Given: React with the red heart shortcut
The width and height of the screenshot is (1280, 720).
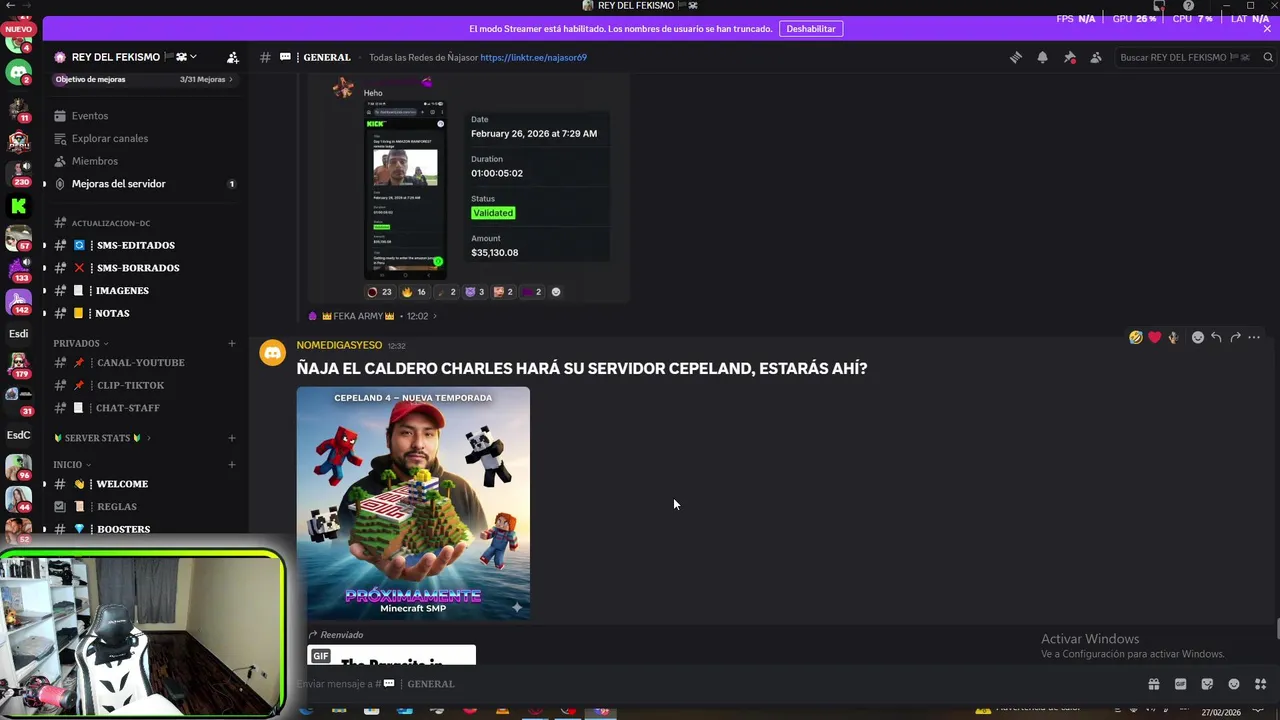Looking at the screenshot, I should 1154,338.
